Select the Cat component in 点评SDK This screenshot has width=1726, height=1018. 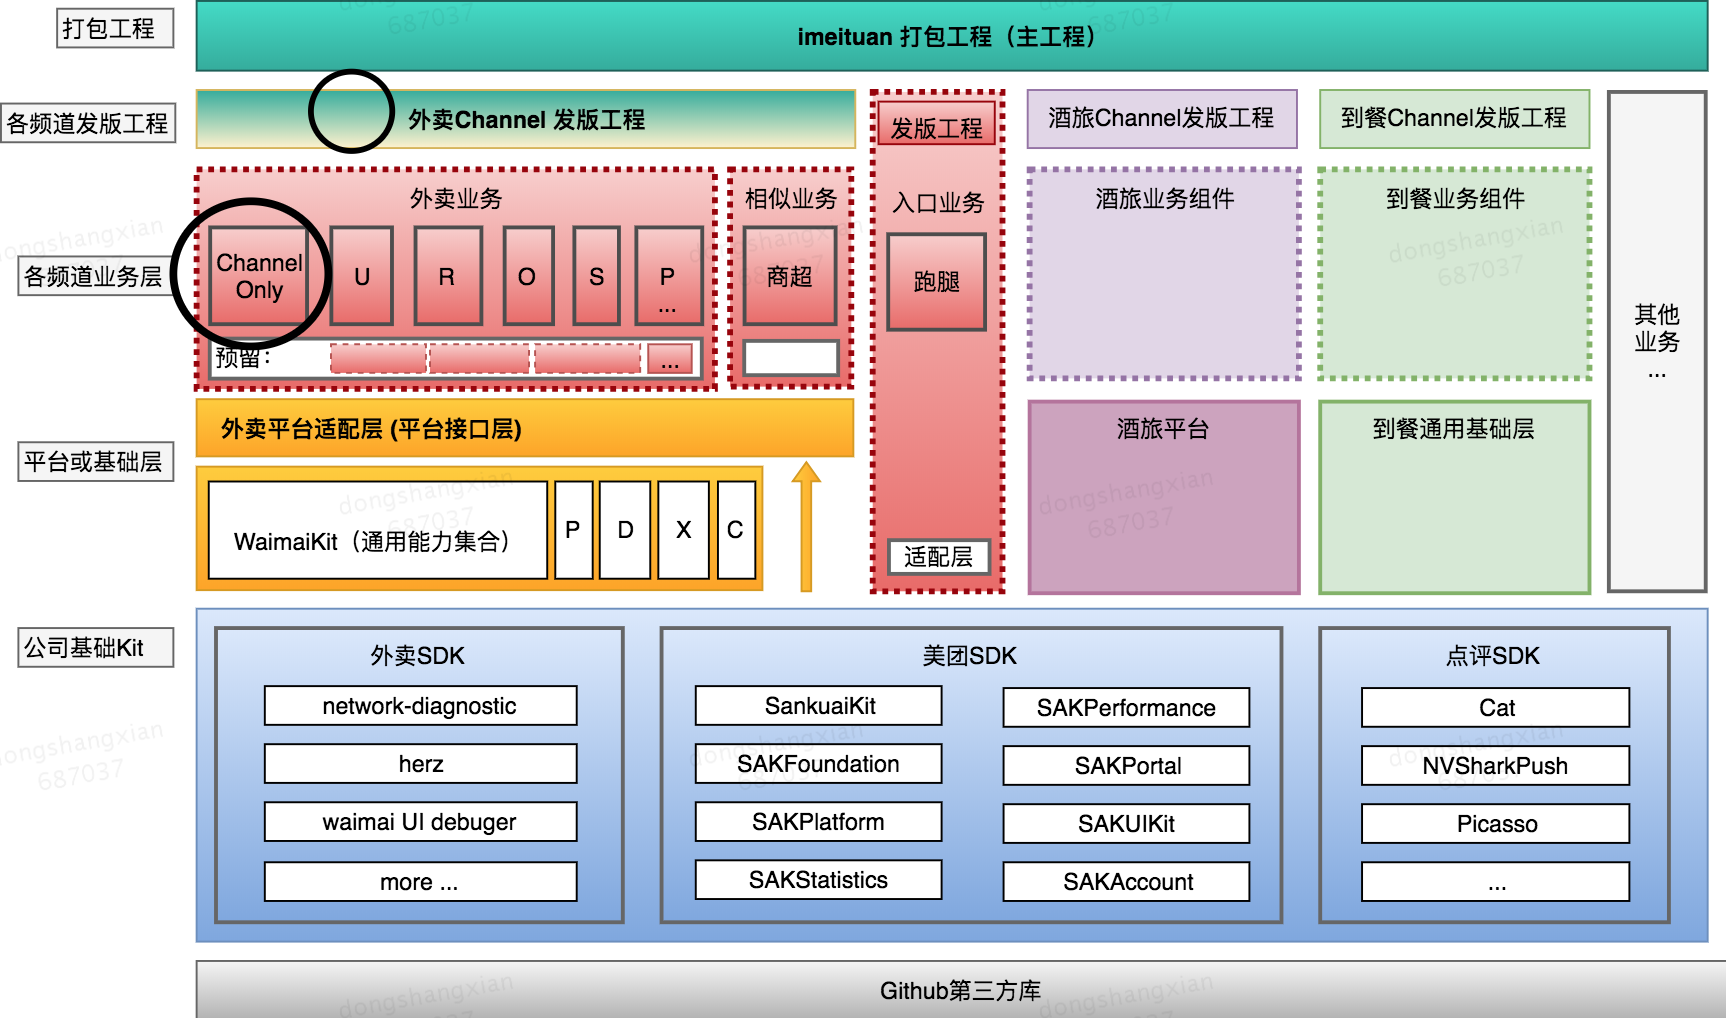click(x=1494, y=707)
